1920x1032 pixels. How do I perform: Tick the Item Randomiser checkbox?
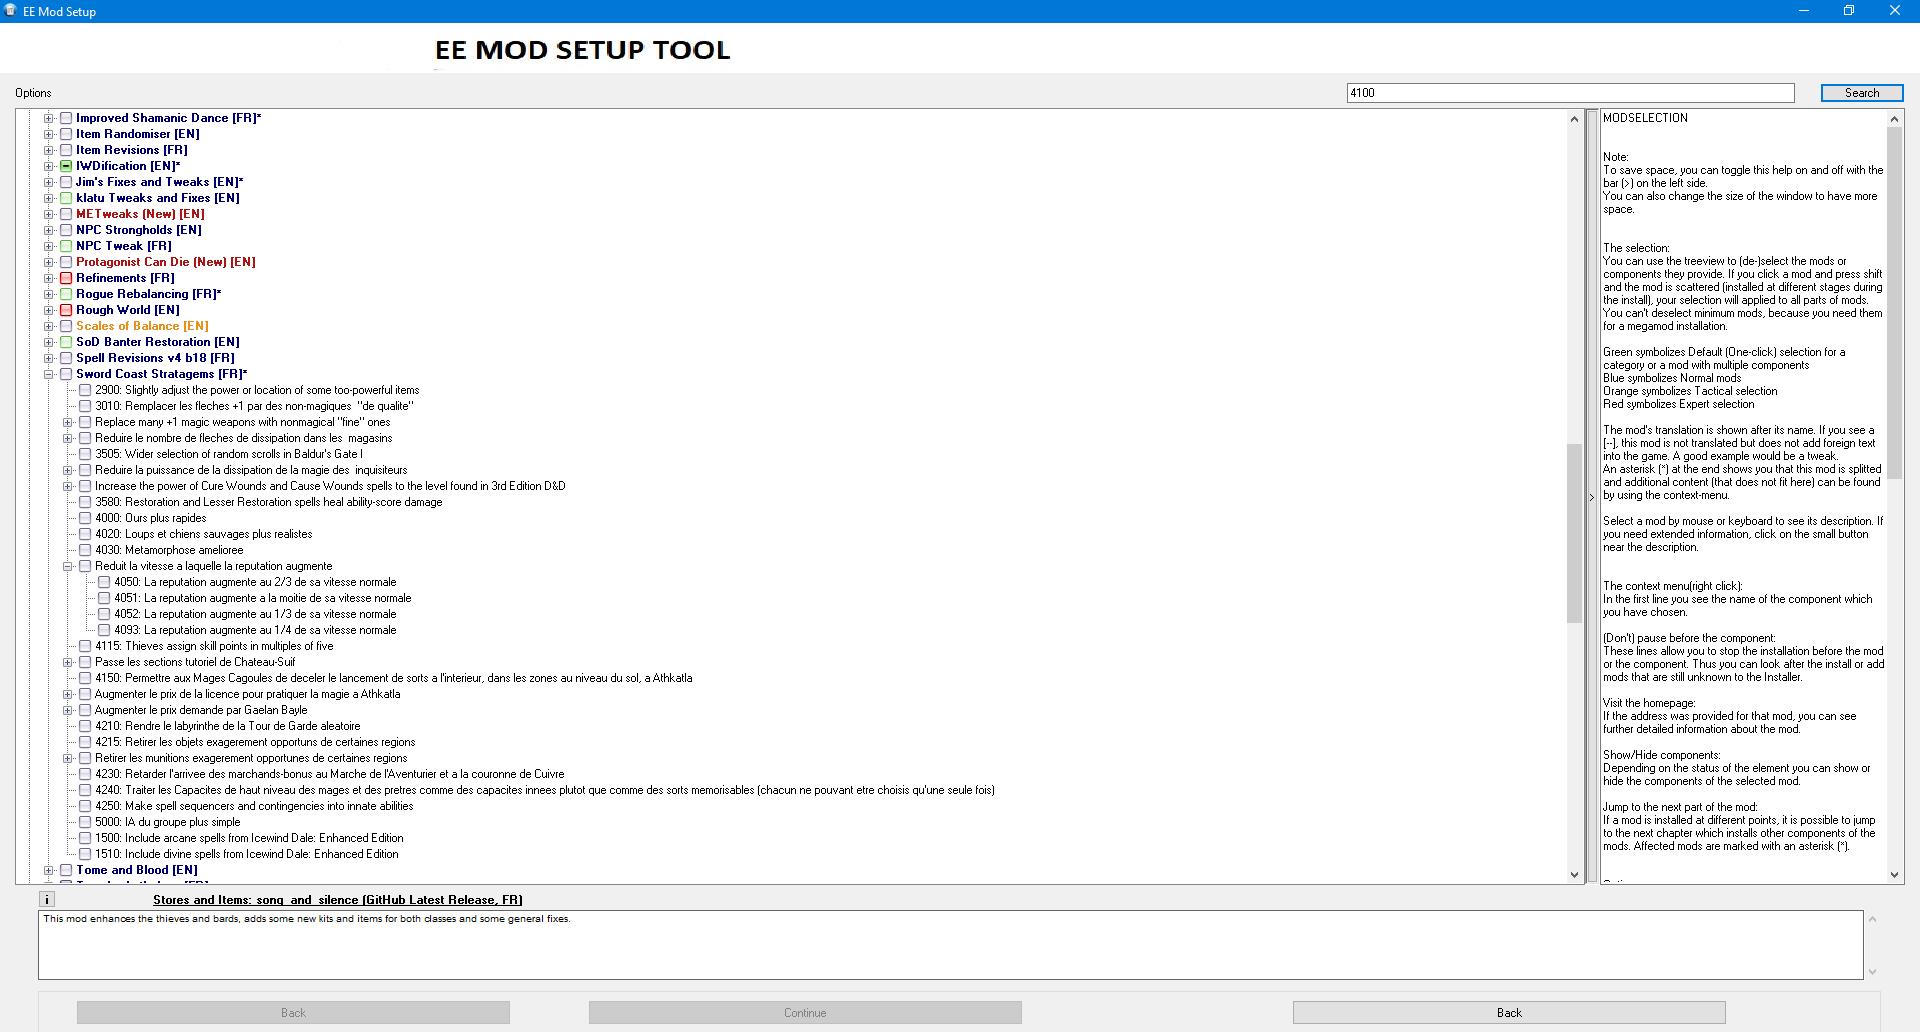coord(66,134)
